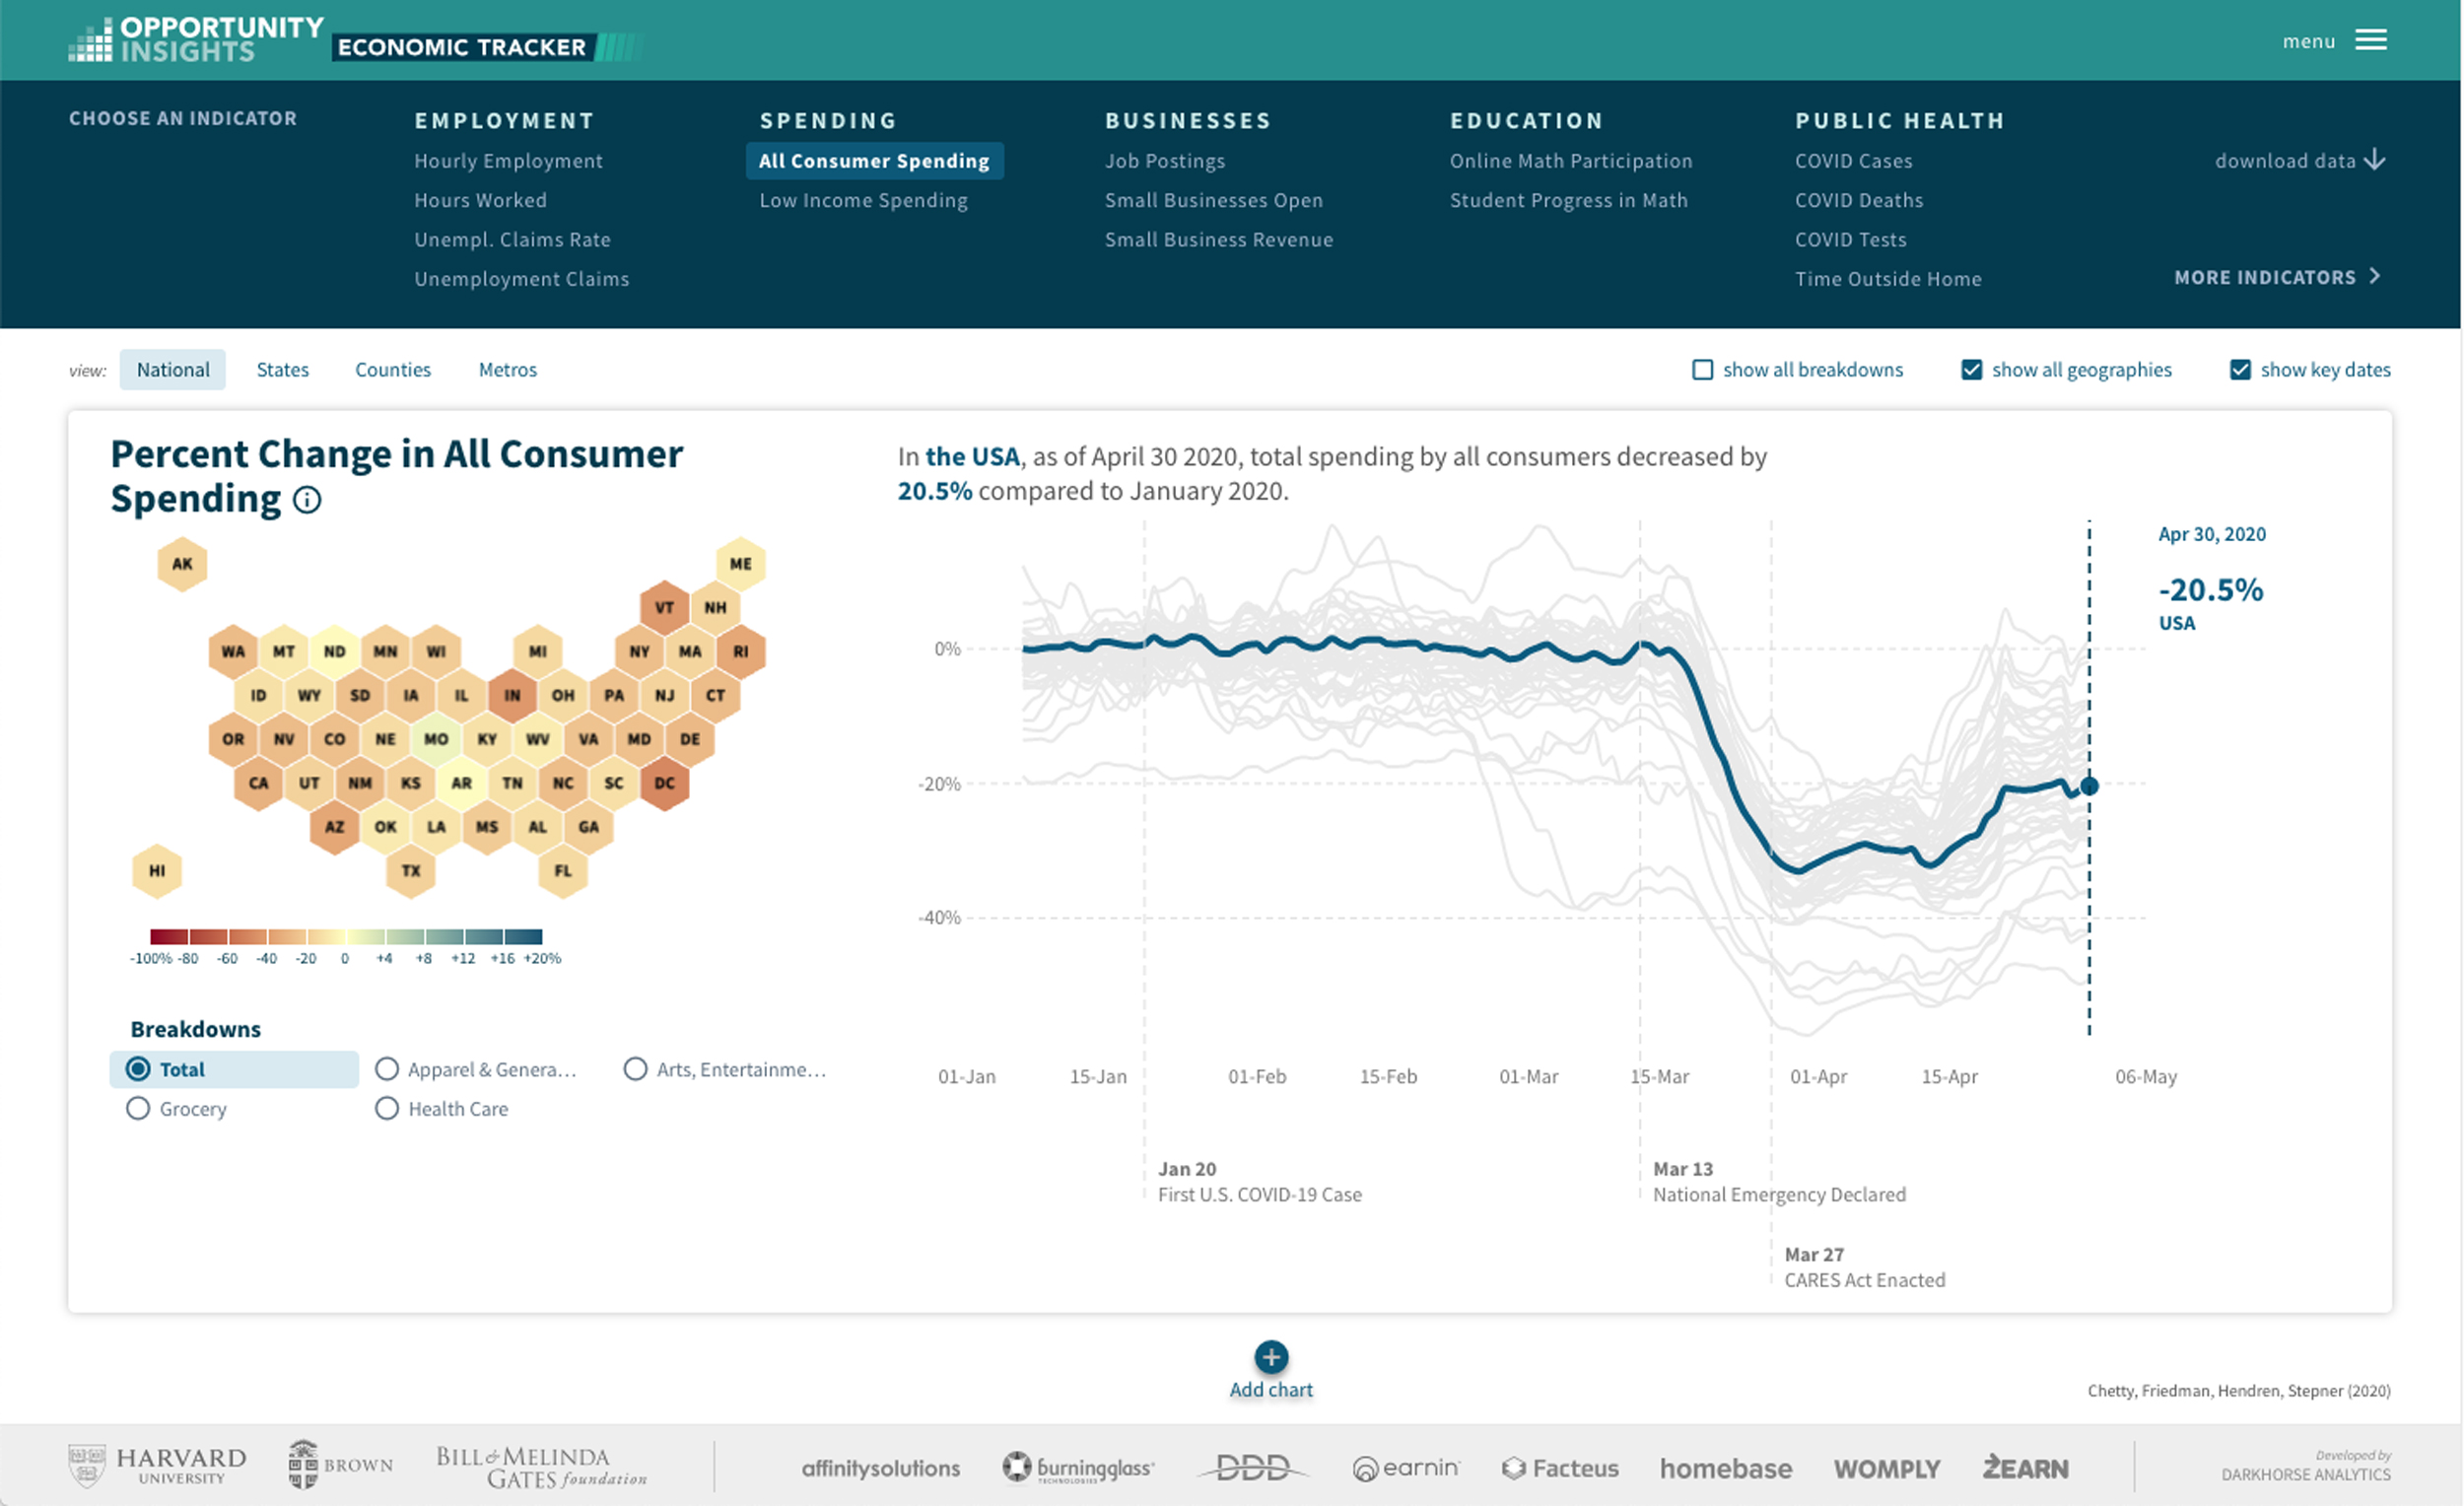Image resolution: width=2464 pixels, height=1506 pixels.
Task: Click the Womply logo
Action: pos(1887,1468)
